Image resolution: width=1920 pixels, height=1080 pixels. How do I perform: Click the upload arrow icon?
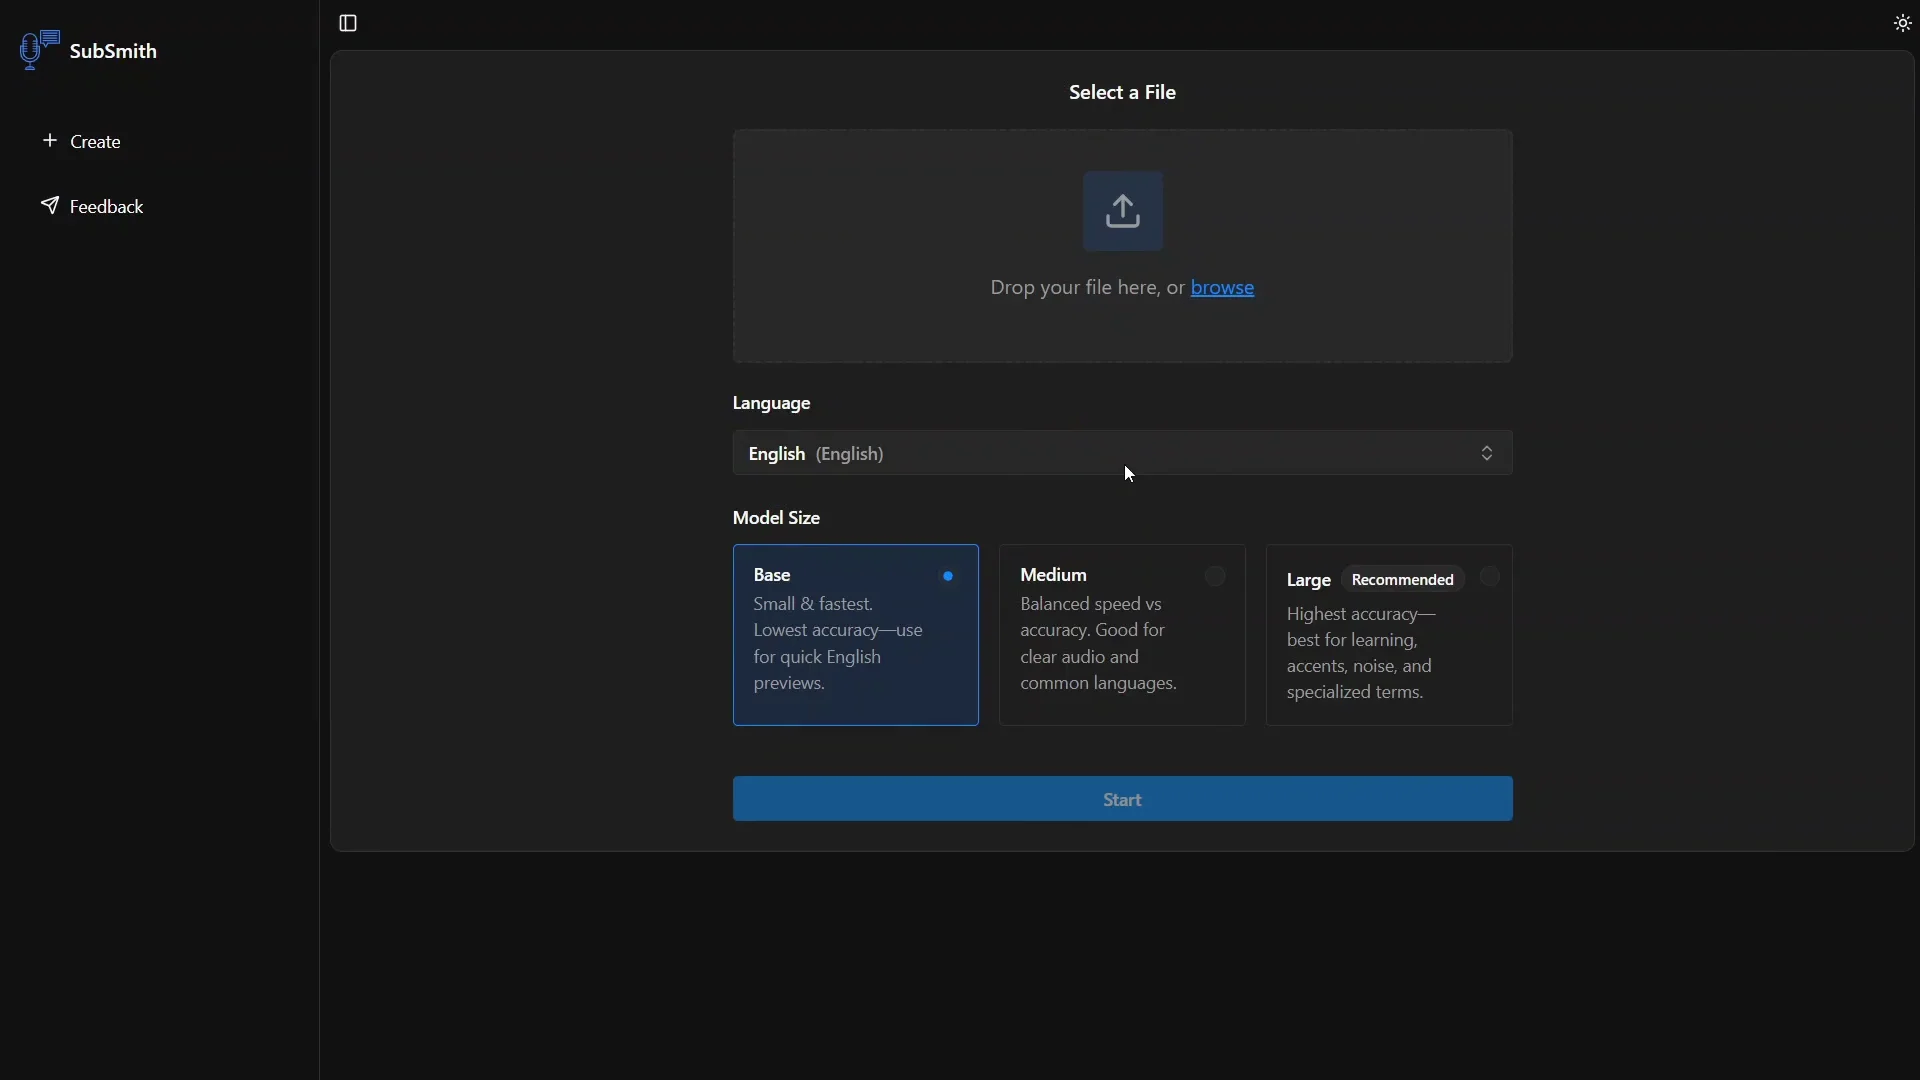(1123, 211)
